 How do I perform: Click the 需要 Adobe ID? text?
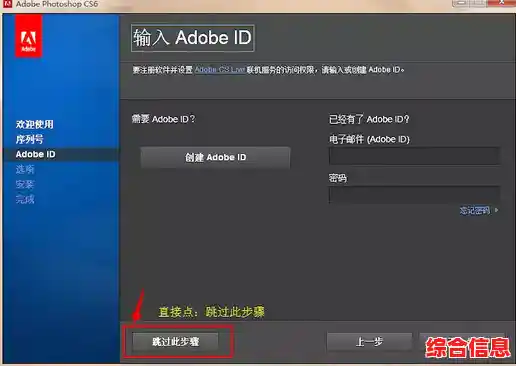[163, 119]
